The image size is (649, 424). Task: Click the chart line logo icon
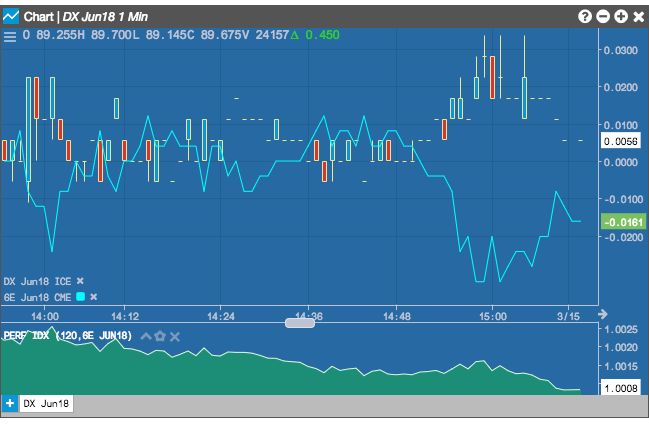(11, 17)
